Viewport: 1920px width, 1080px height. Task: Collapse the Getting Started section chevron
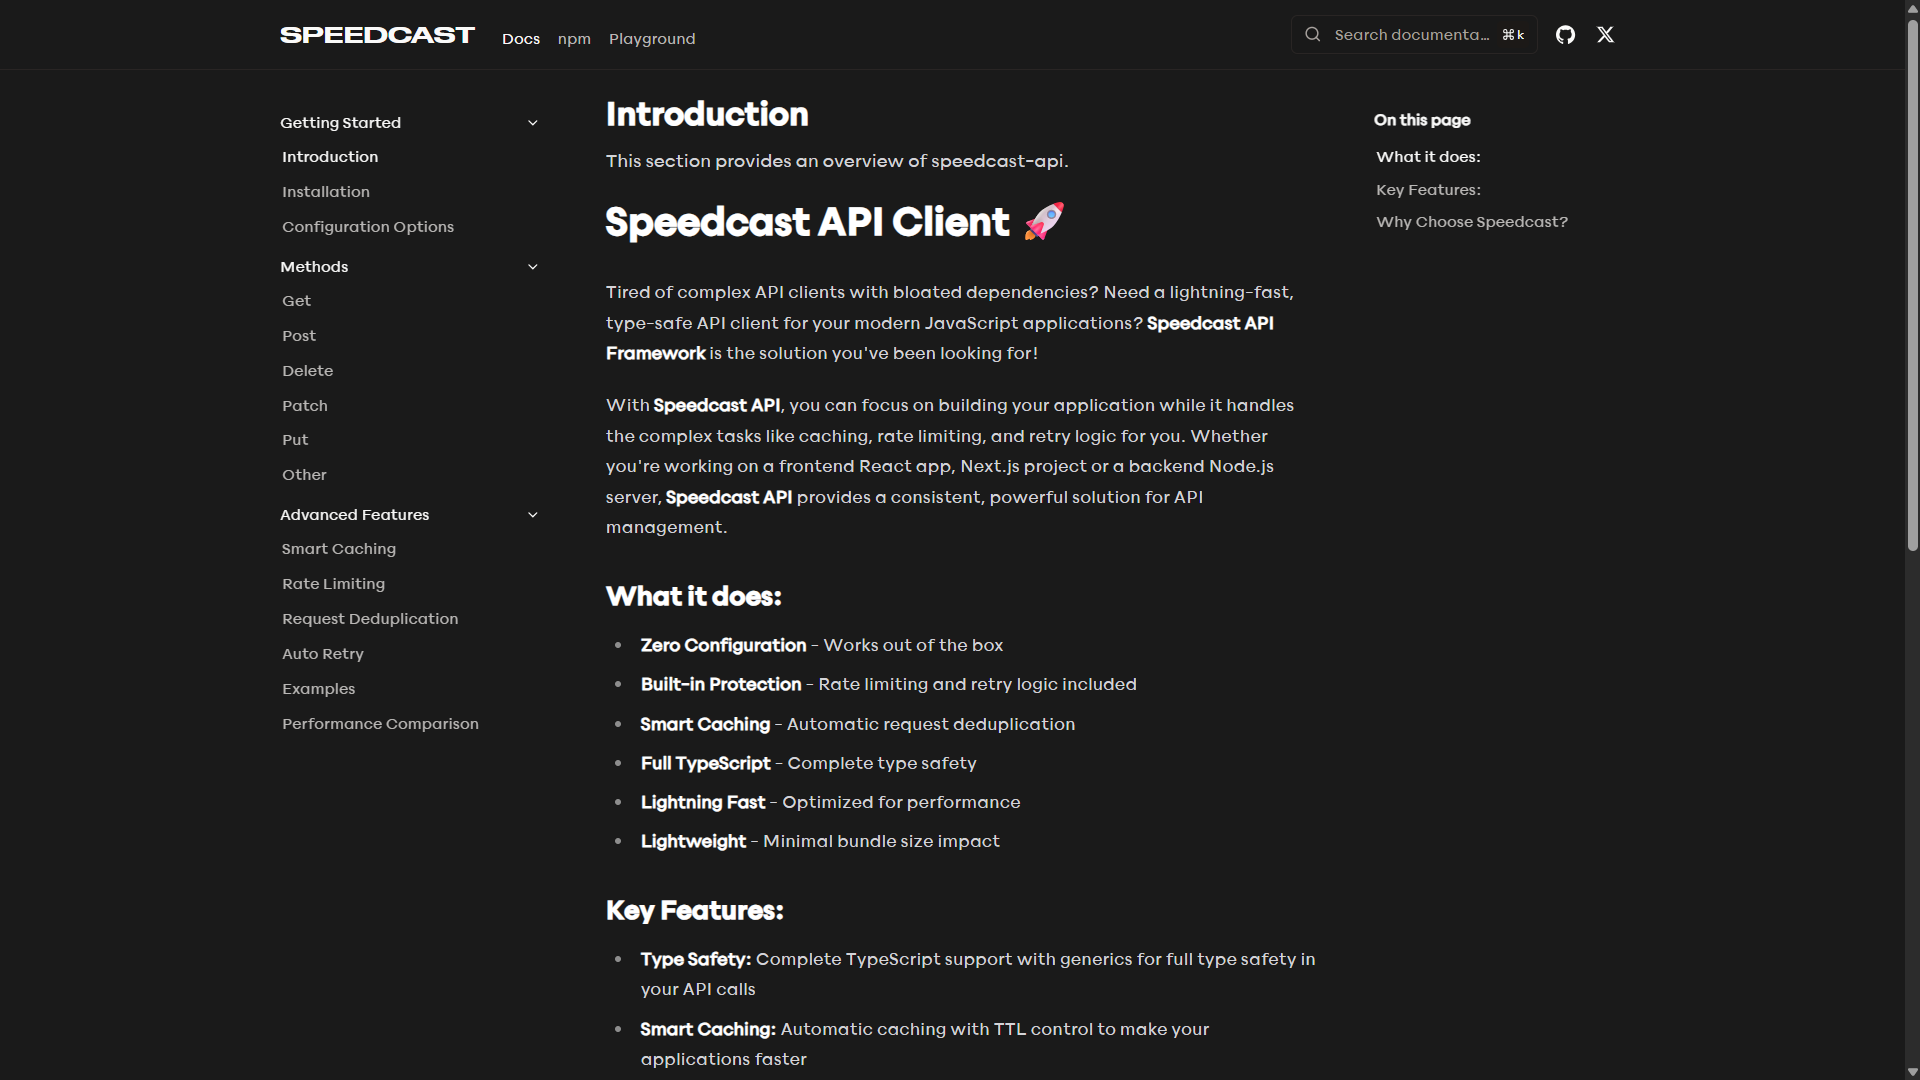533,123
